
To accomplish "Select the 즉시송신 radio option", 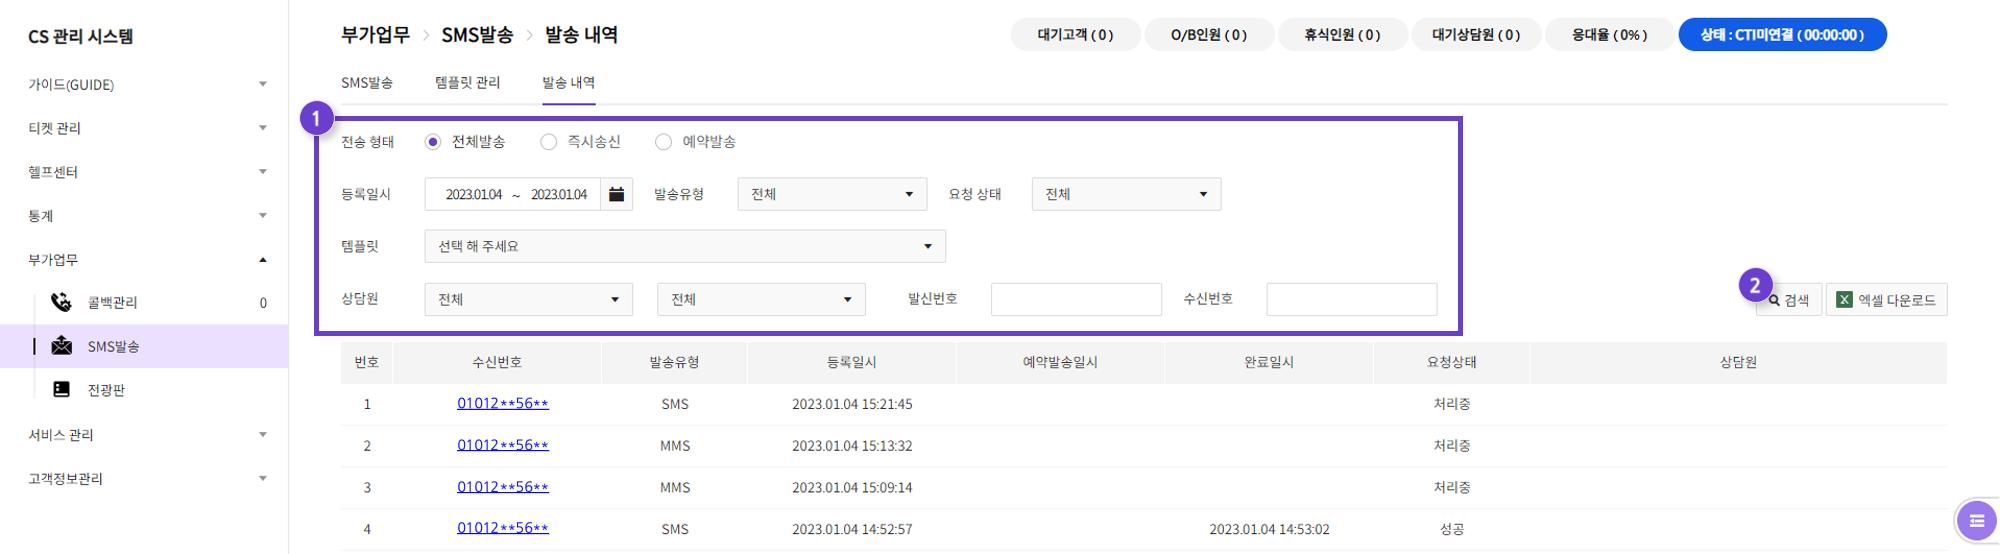I will [x=548, y=142].
